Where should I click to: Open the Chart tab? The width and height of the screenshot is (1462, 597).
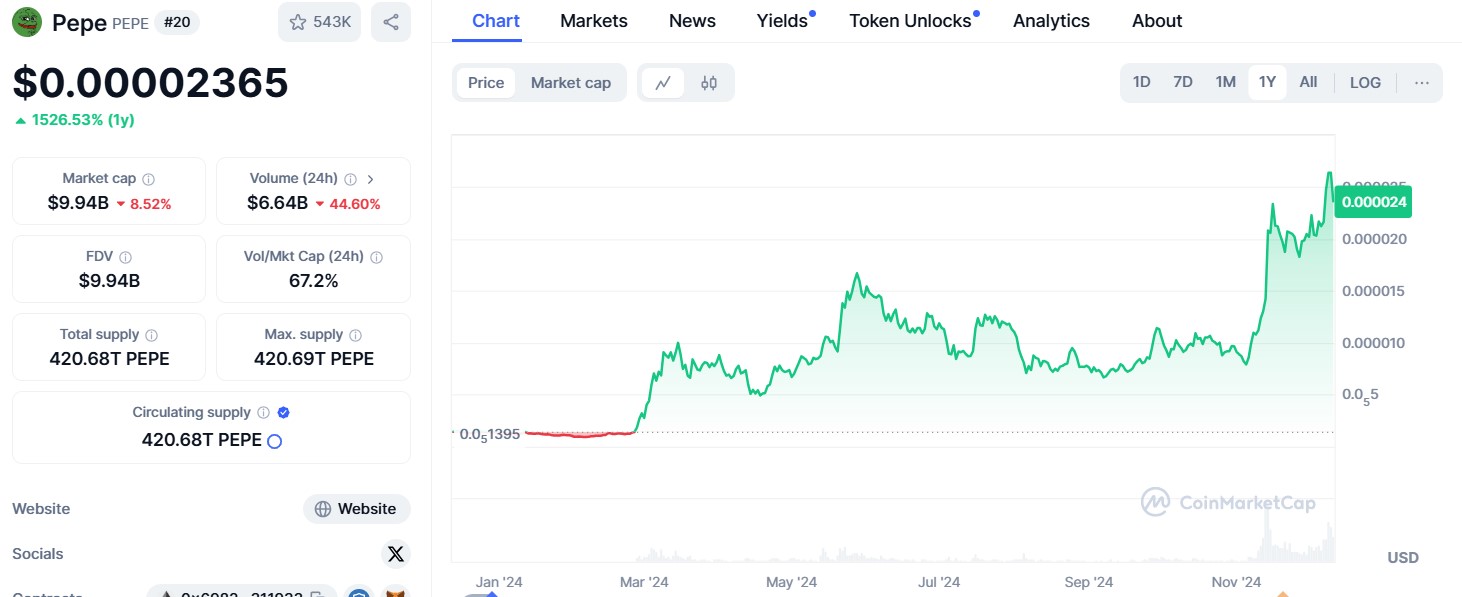point(496,21)
